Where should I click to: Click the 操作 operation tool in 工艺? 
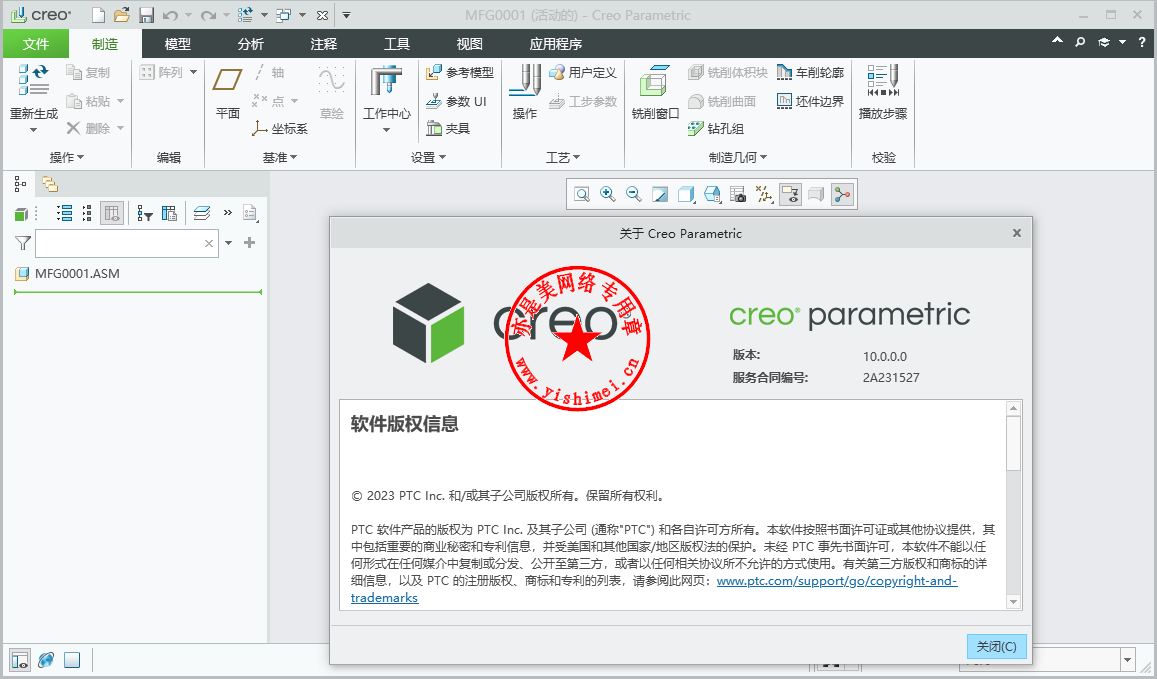coord(525,92)
